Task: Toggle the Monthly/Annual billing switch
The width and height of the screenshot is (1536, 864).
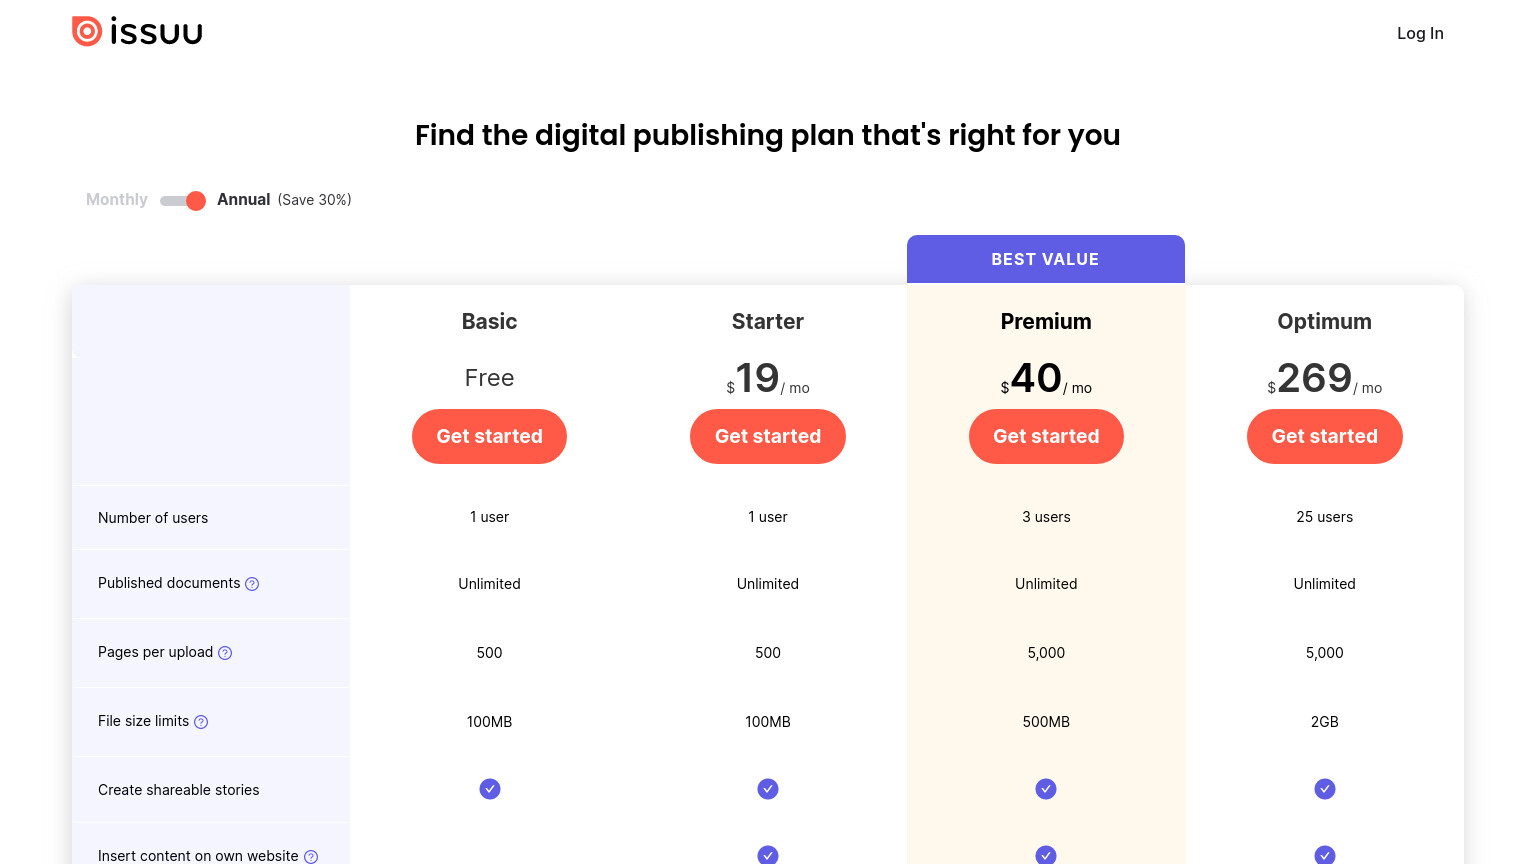Action: pyautogui.click(x=183, y=201)
